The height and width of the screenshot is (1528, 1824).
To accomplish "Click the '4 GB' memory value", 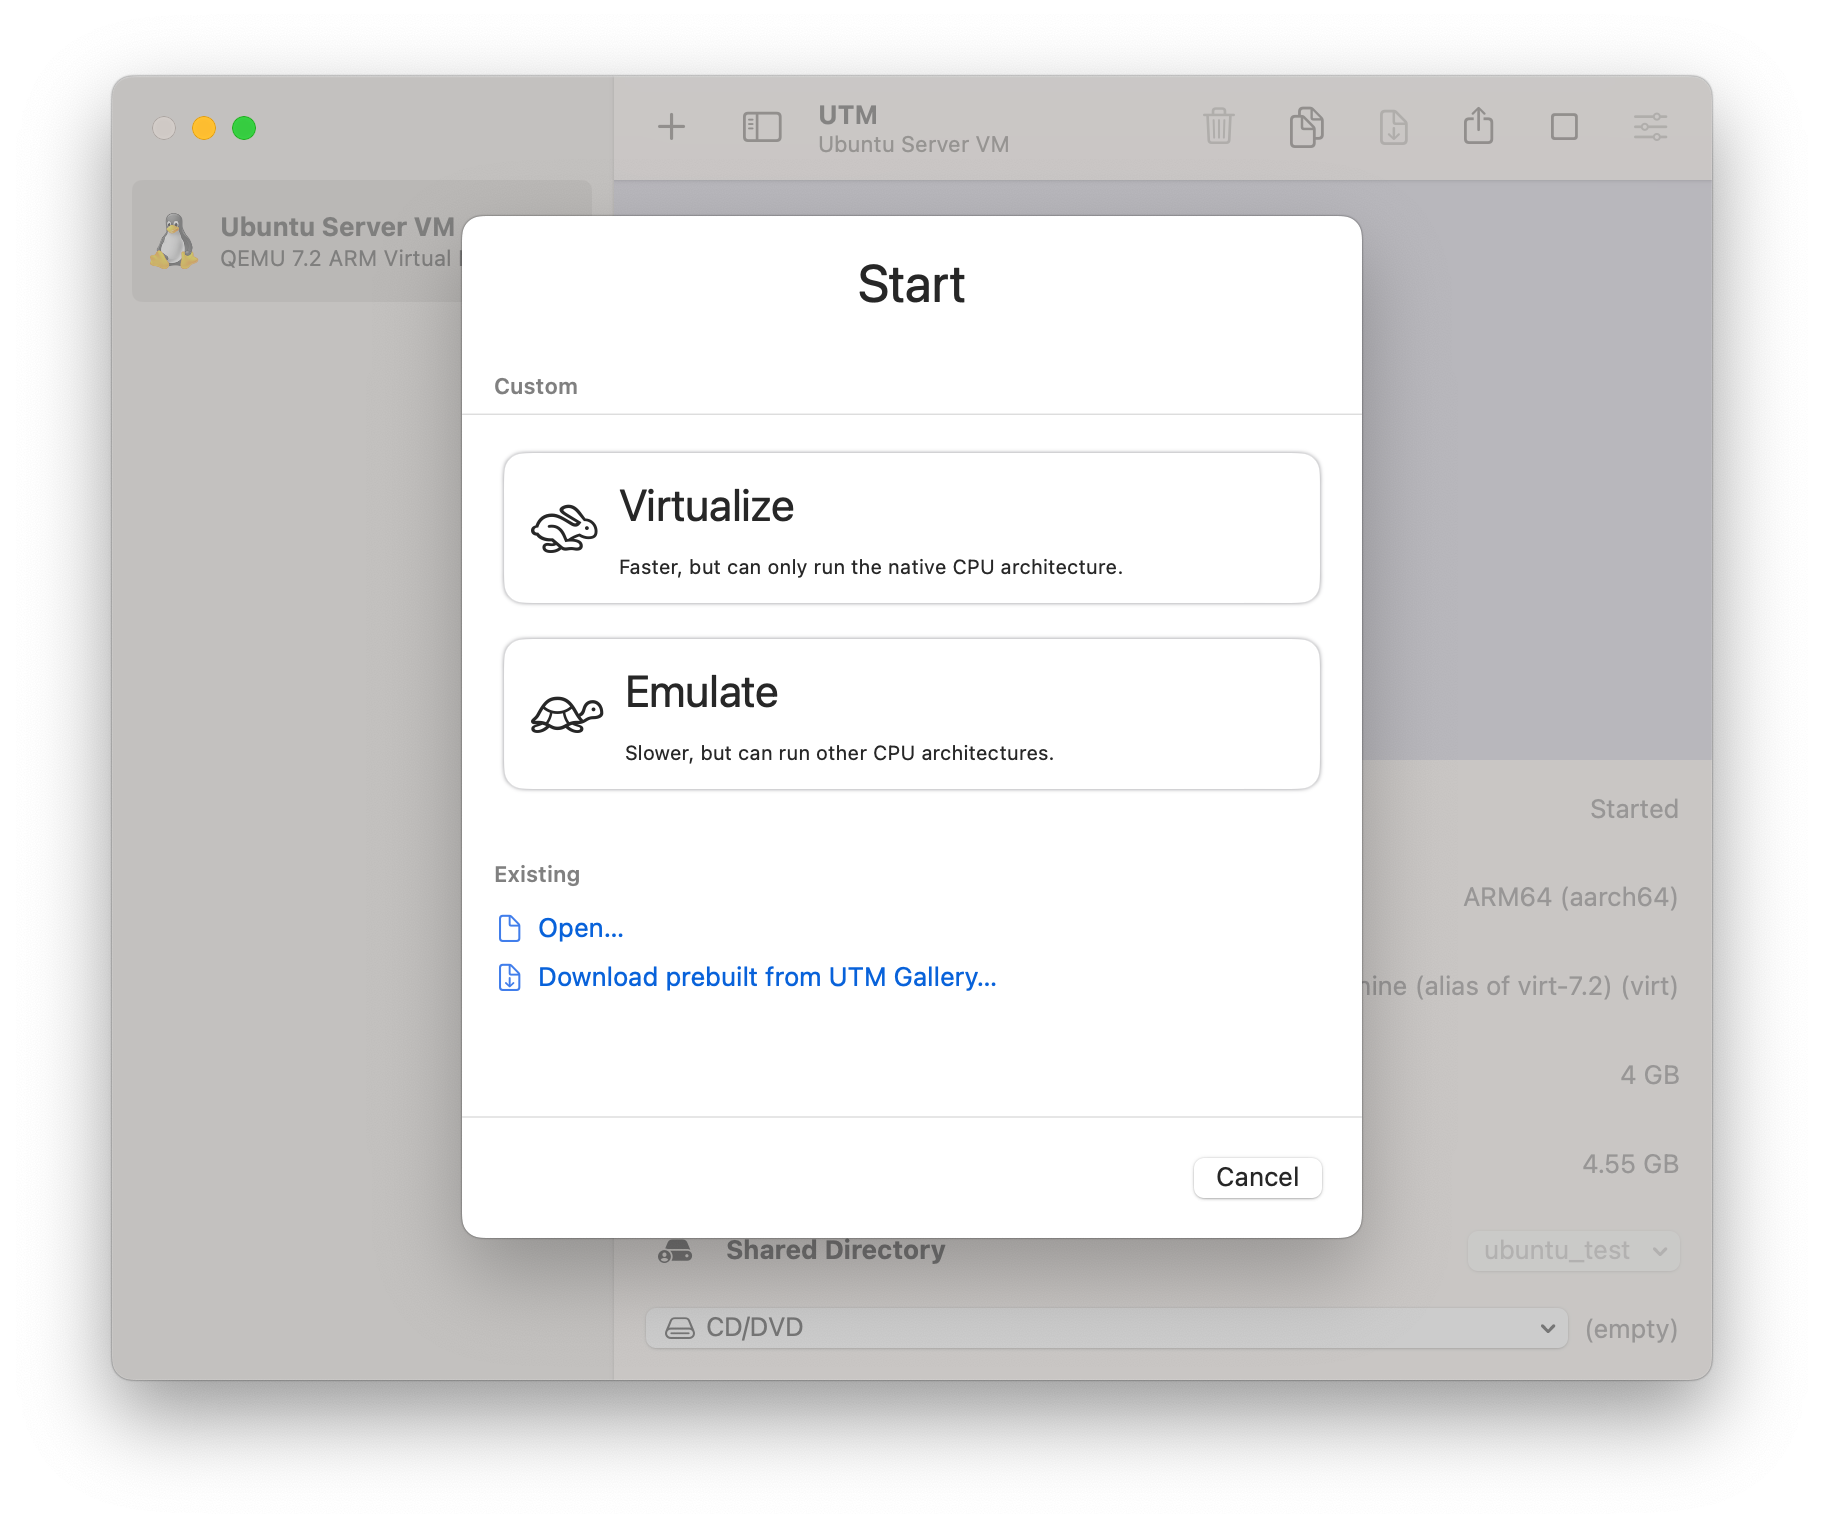I will point(1649,1075).
